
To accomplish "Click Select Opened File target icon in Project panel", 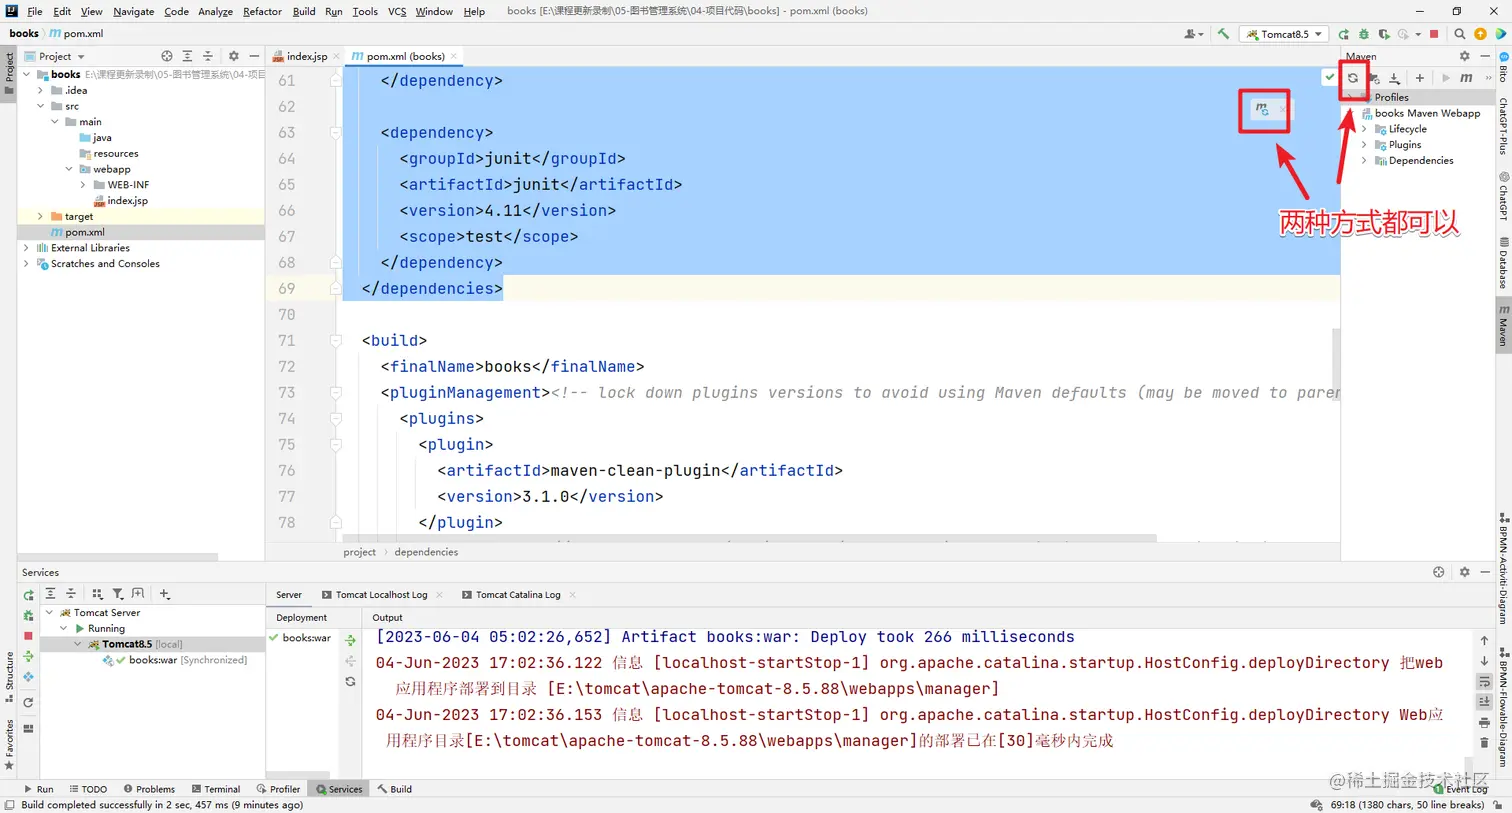I will tap(167, 56).
